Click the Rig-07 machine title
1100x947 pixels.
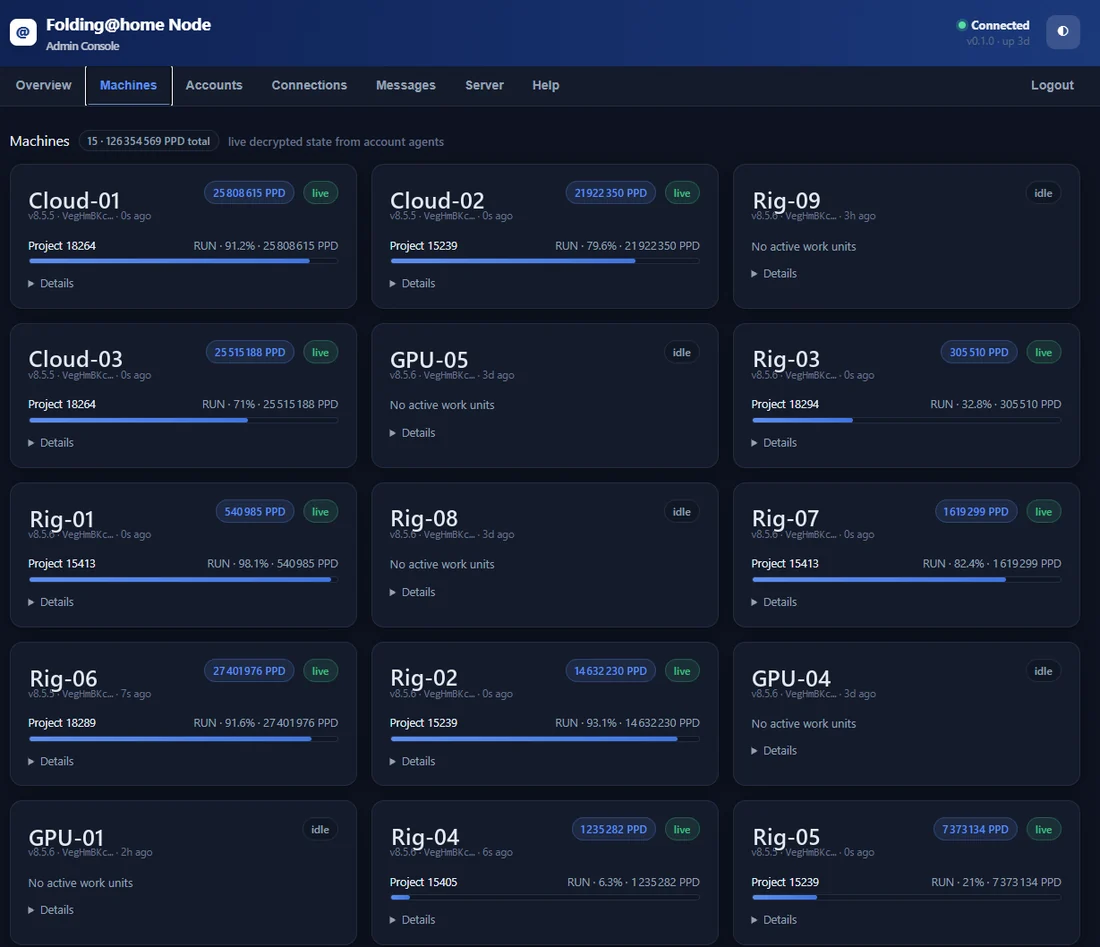(785, 518)
